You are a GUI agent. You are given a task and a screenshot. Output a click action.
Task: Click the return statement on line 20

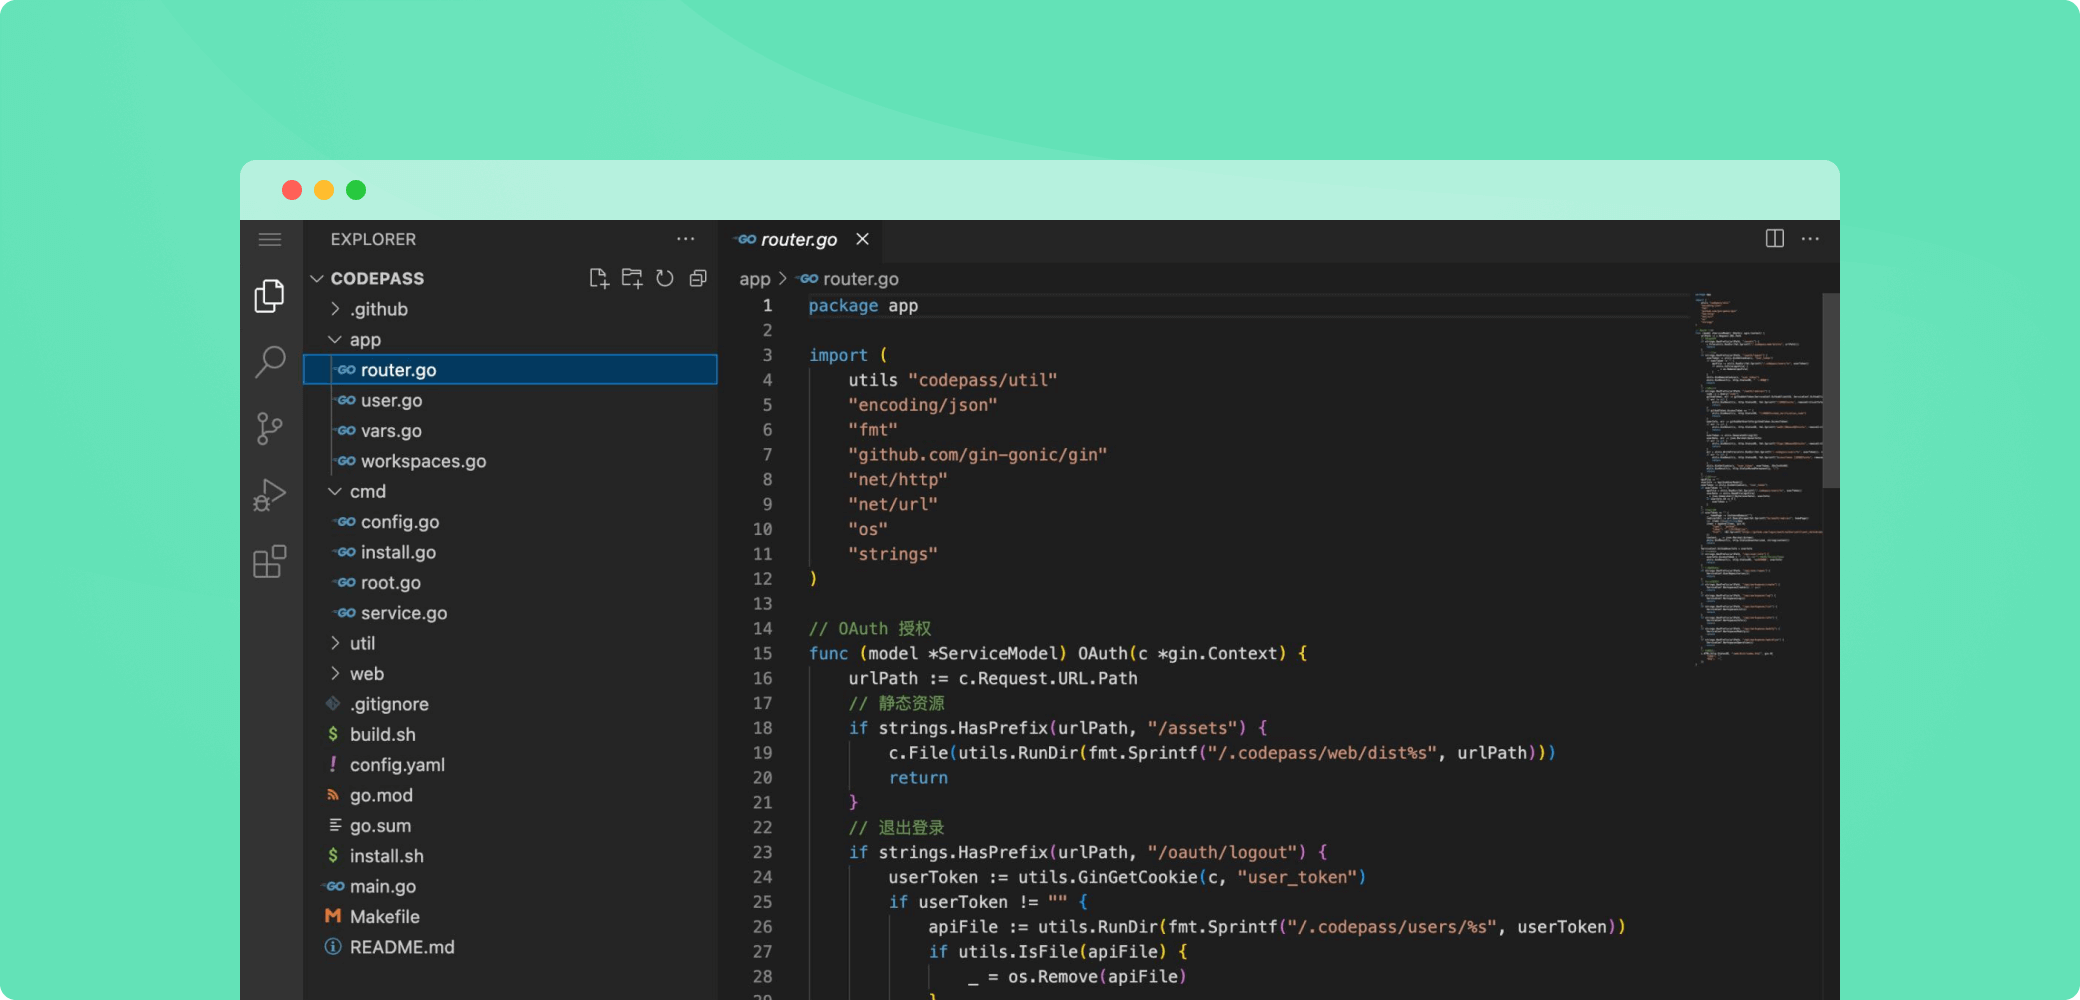coord(918,777)
